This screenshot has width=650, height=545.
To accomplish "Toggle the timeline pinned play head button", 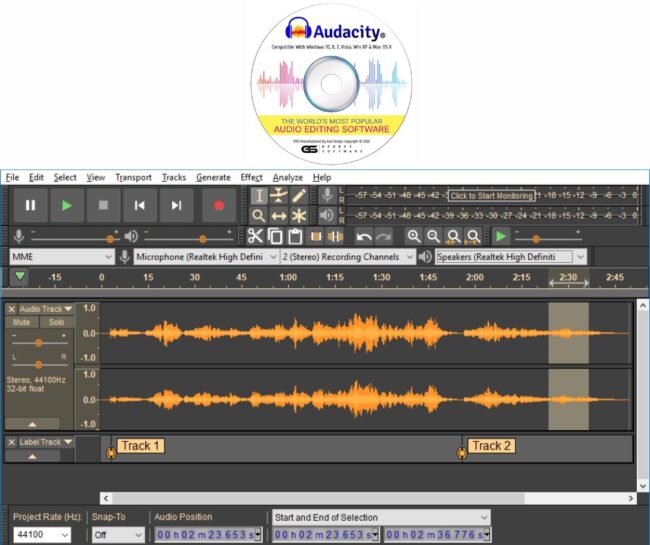I will (x=19, y=276).
